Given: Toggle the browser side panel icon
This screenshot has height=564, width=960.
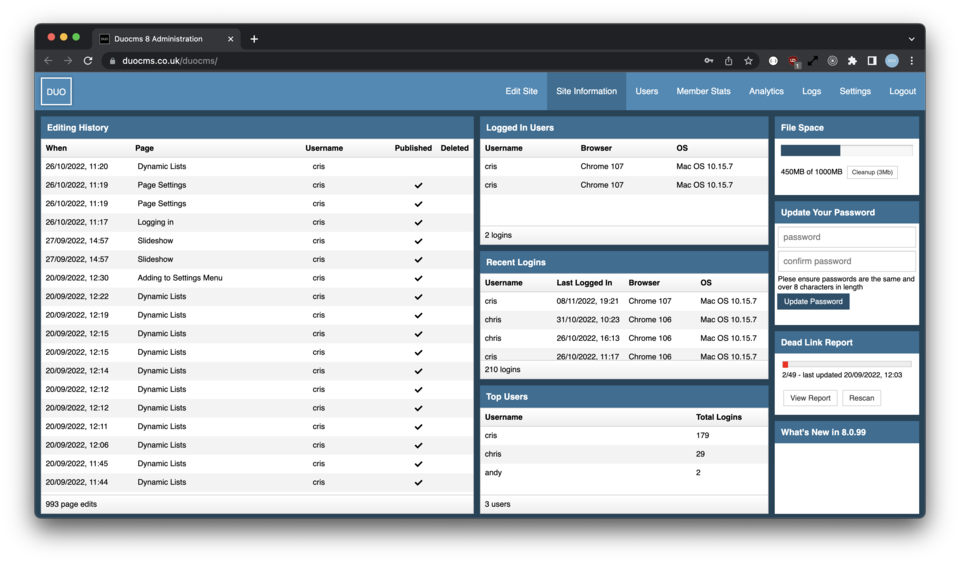Looking at the screenshot, I should pos(872,61).
